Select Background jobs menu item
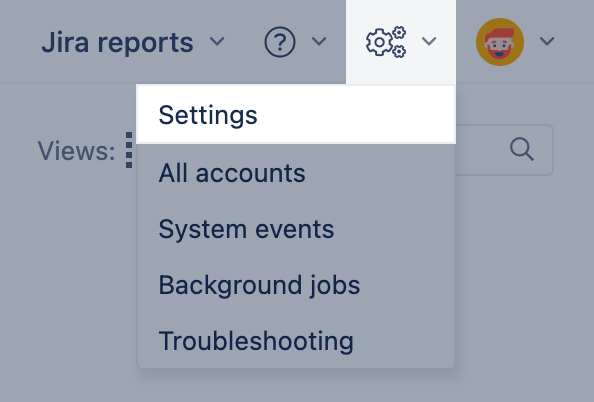The height and width of the screenshot is (402, 594). [296, 285]
